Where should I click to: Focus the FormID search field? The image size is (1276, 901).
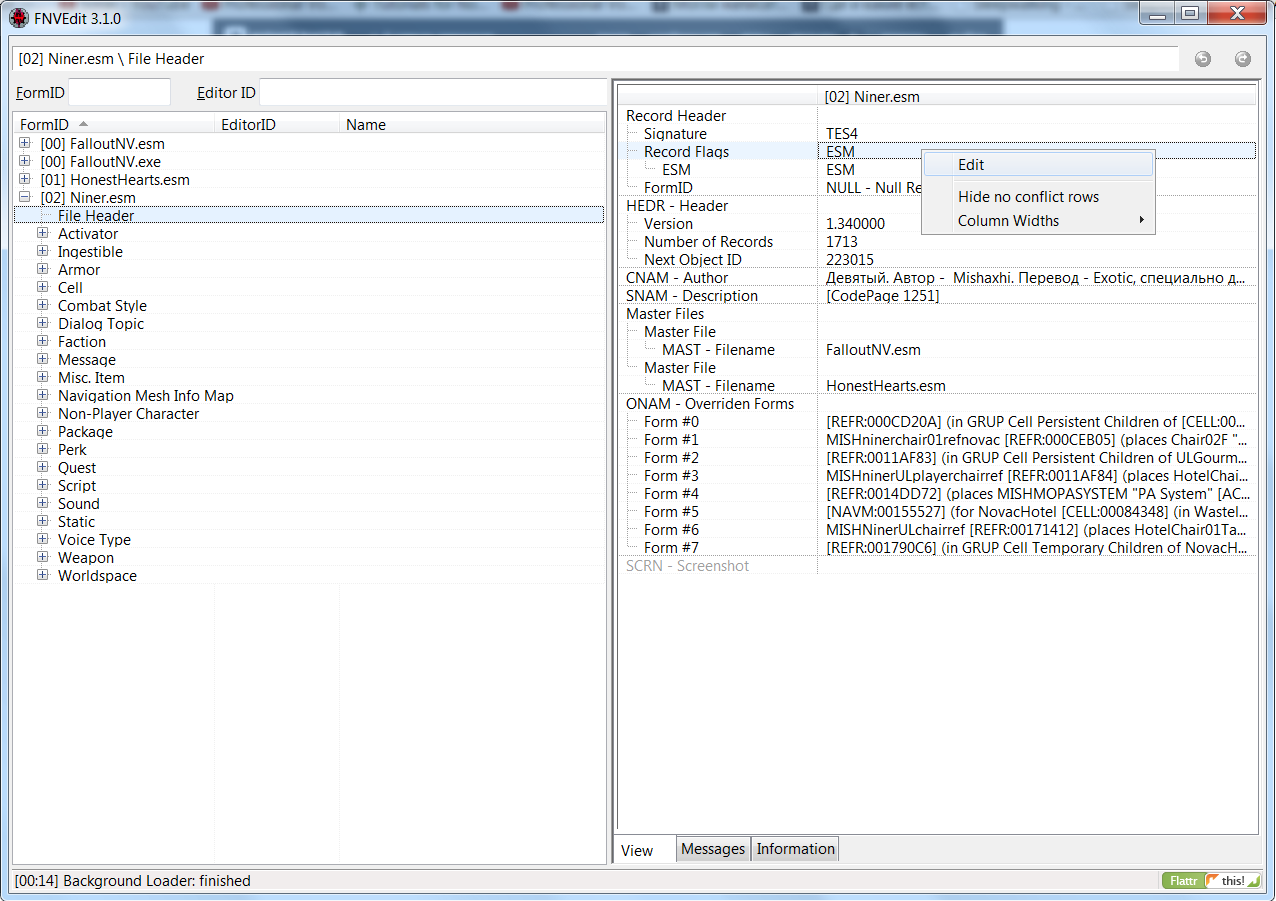tap(120, 93)
